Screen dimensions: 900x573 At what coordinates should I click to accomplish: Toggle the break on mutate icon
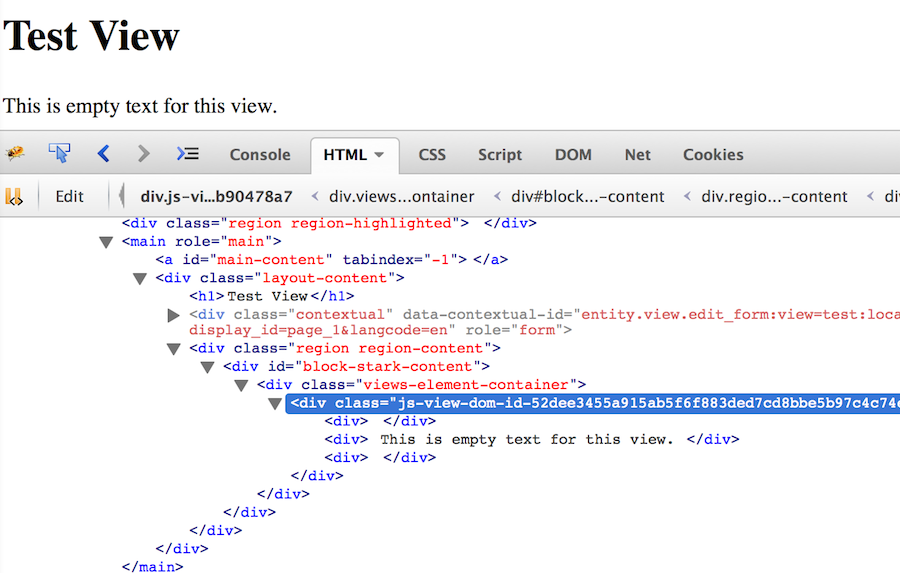click(14, 196)
